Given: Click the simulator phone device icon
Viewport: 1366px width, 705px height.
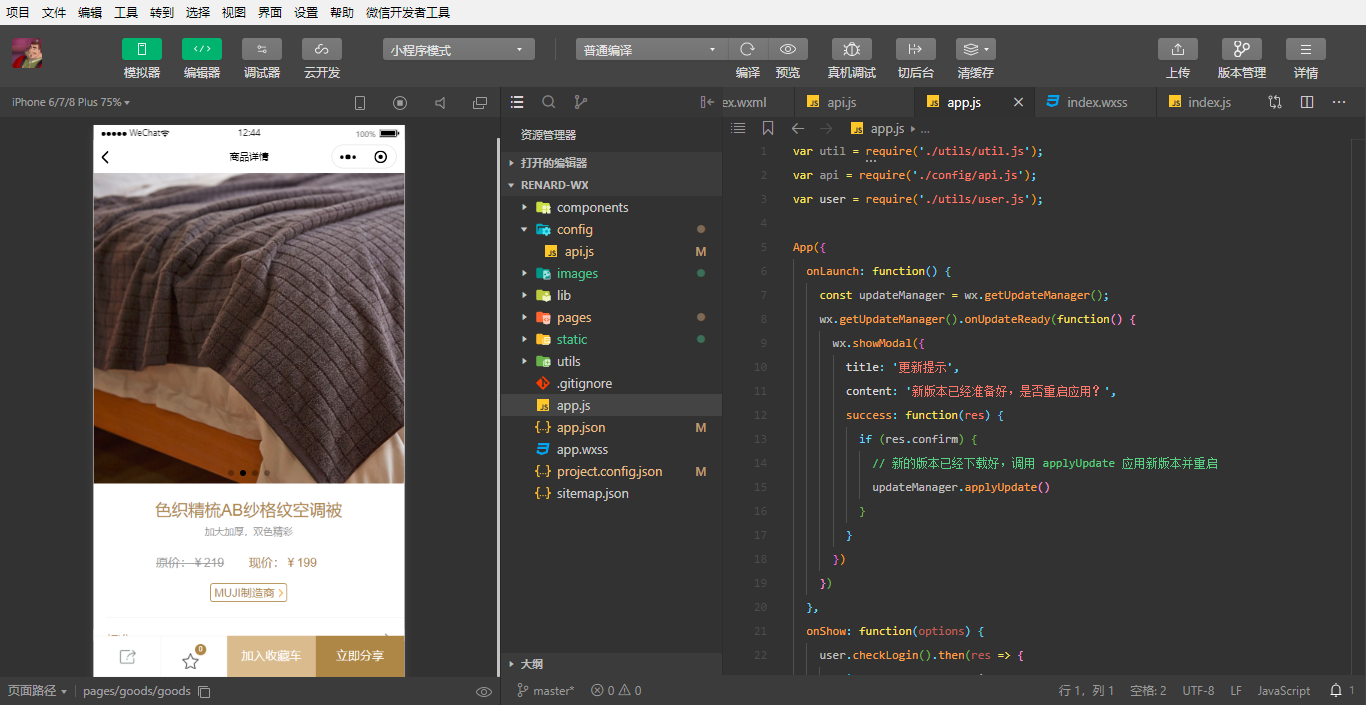Looking at the screenshot, I should 361,102.
